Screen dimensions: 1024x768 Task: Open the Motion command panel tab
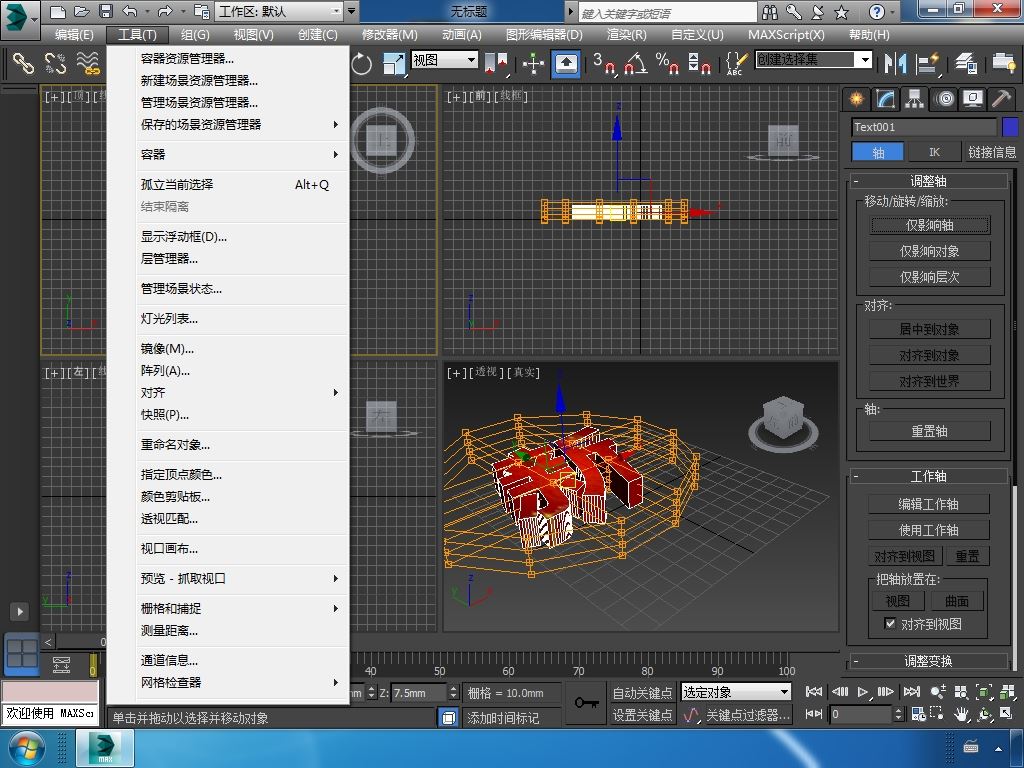pyautogui.click(x=944, y=99)
